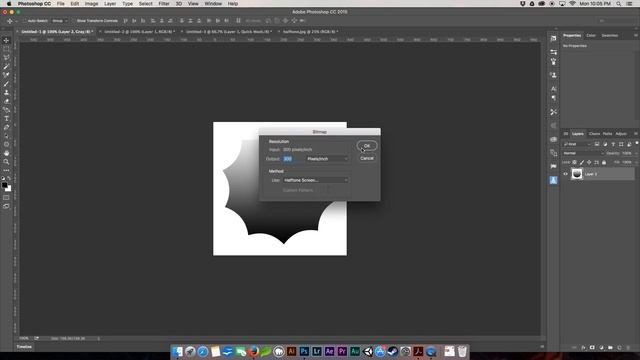Toggle visibility of Layer 2
The height and width of the screenshot is (360, 640).
(x=566, y=174)
